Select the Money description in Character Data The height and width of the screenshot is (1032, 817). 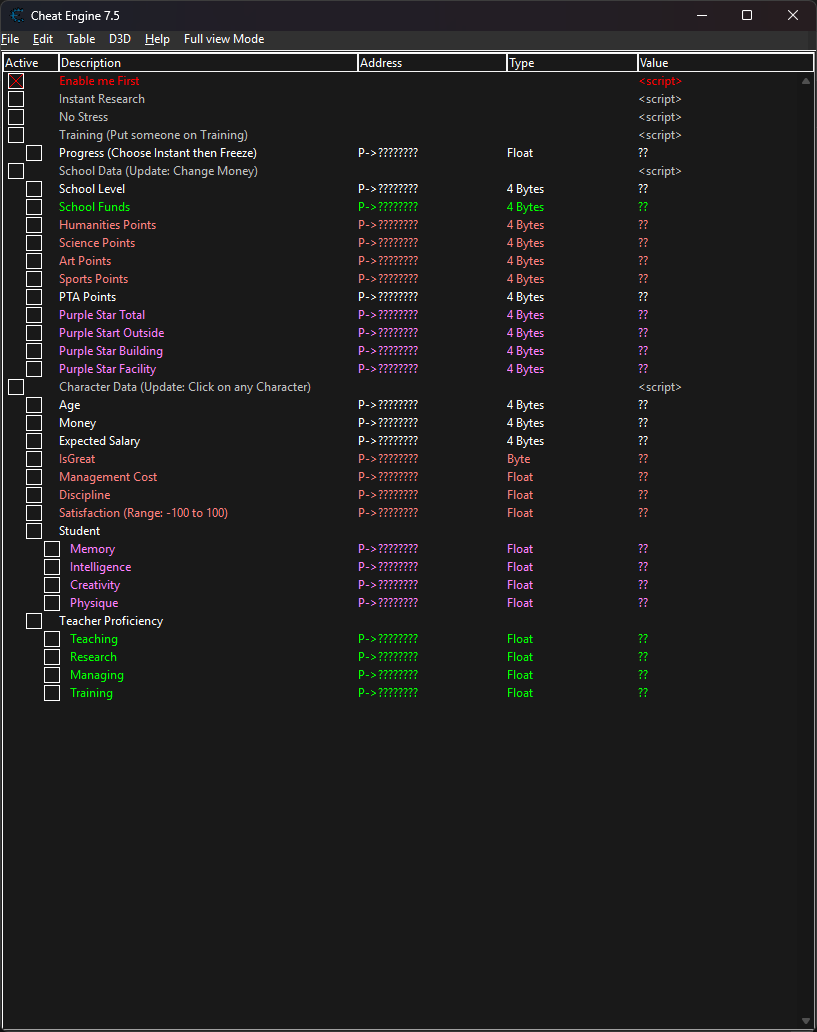pos(78,423)
